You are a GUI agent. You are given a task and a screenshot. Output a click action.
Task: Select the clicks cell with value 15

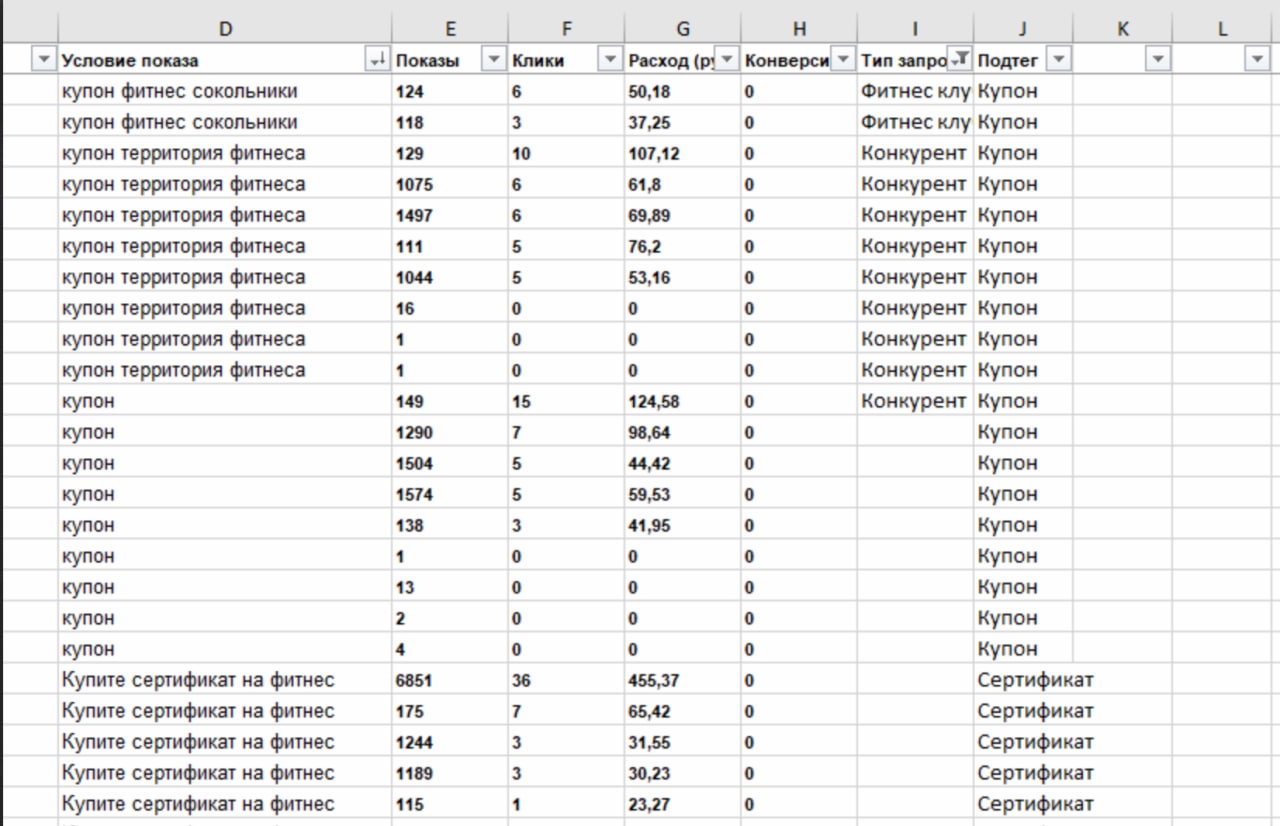tap(566, 401)
